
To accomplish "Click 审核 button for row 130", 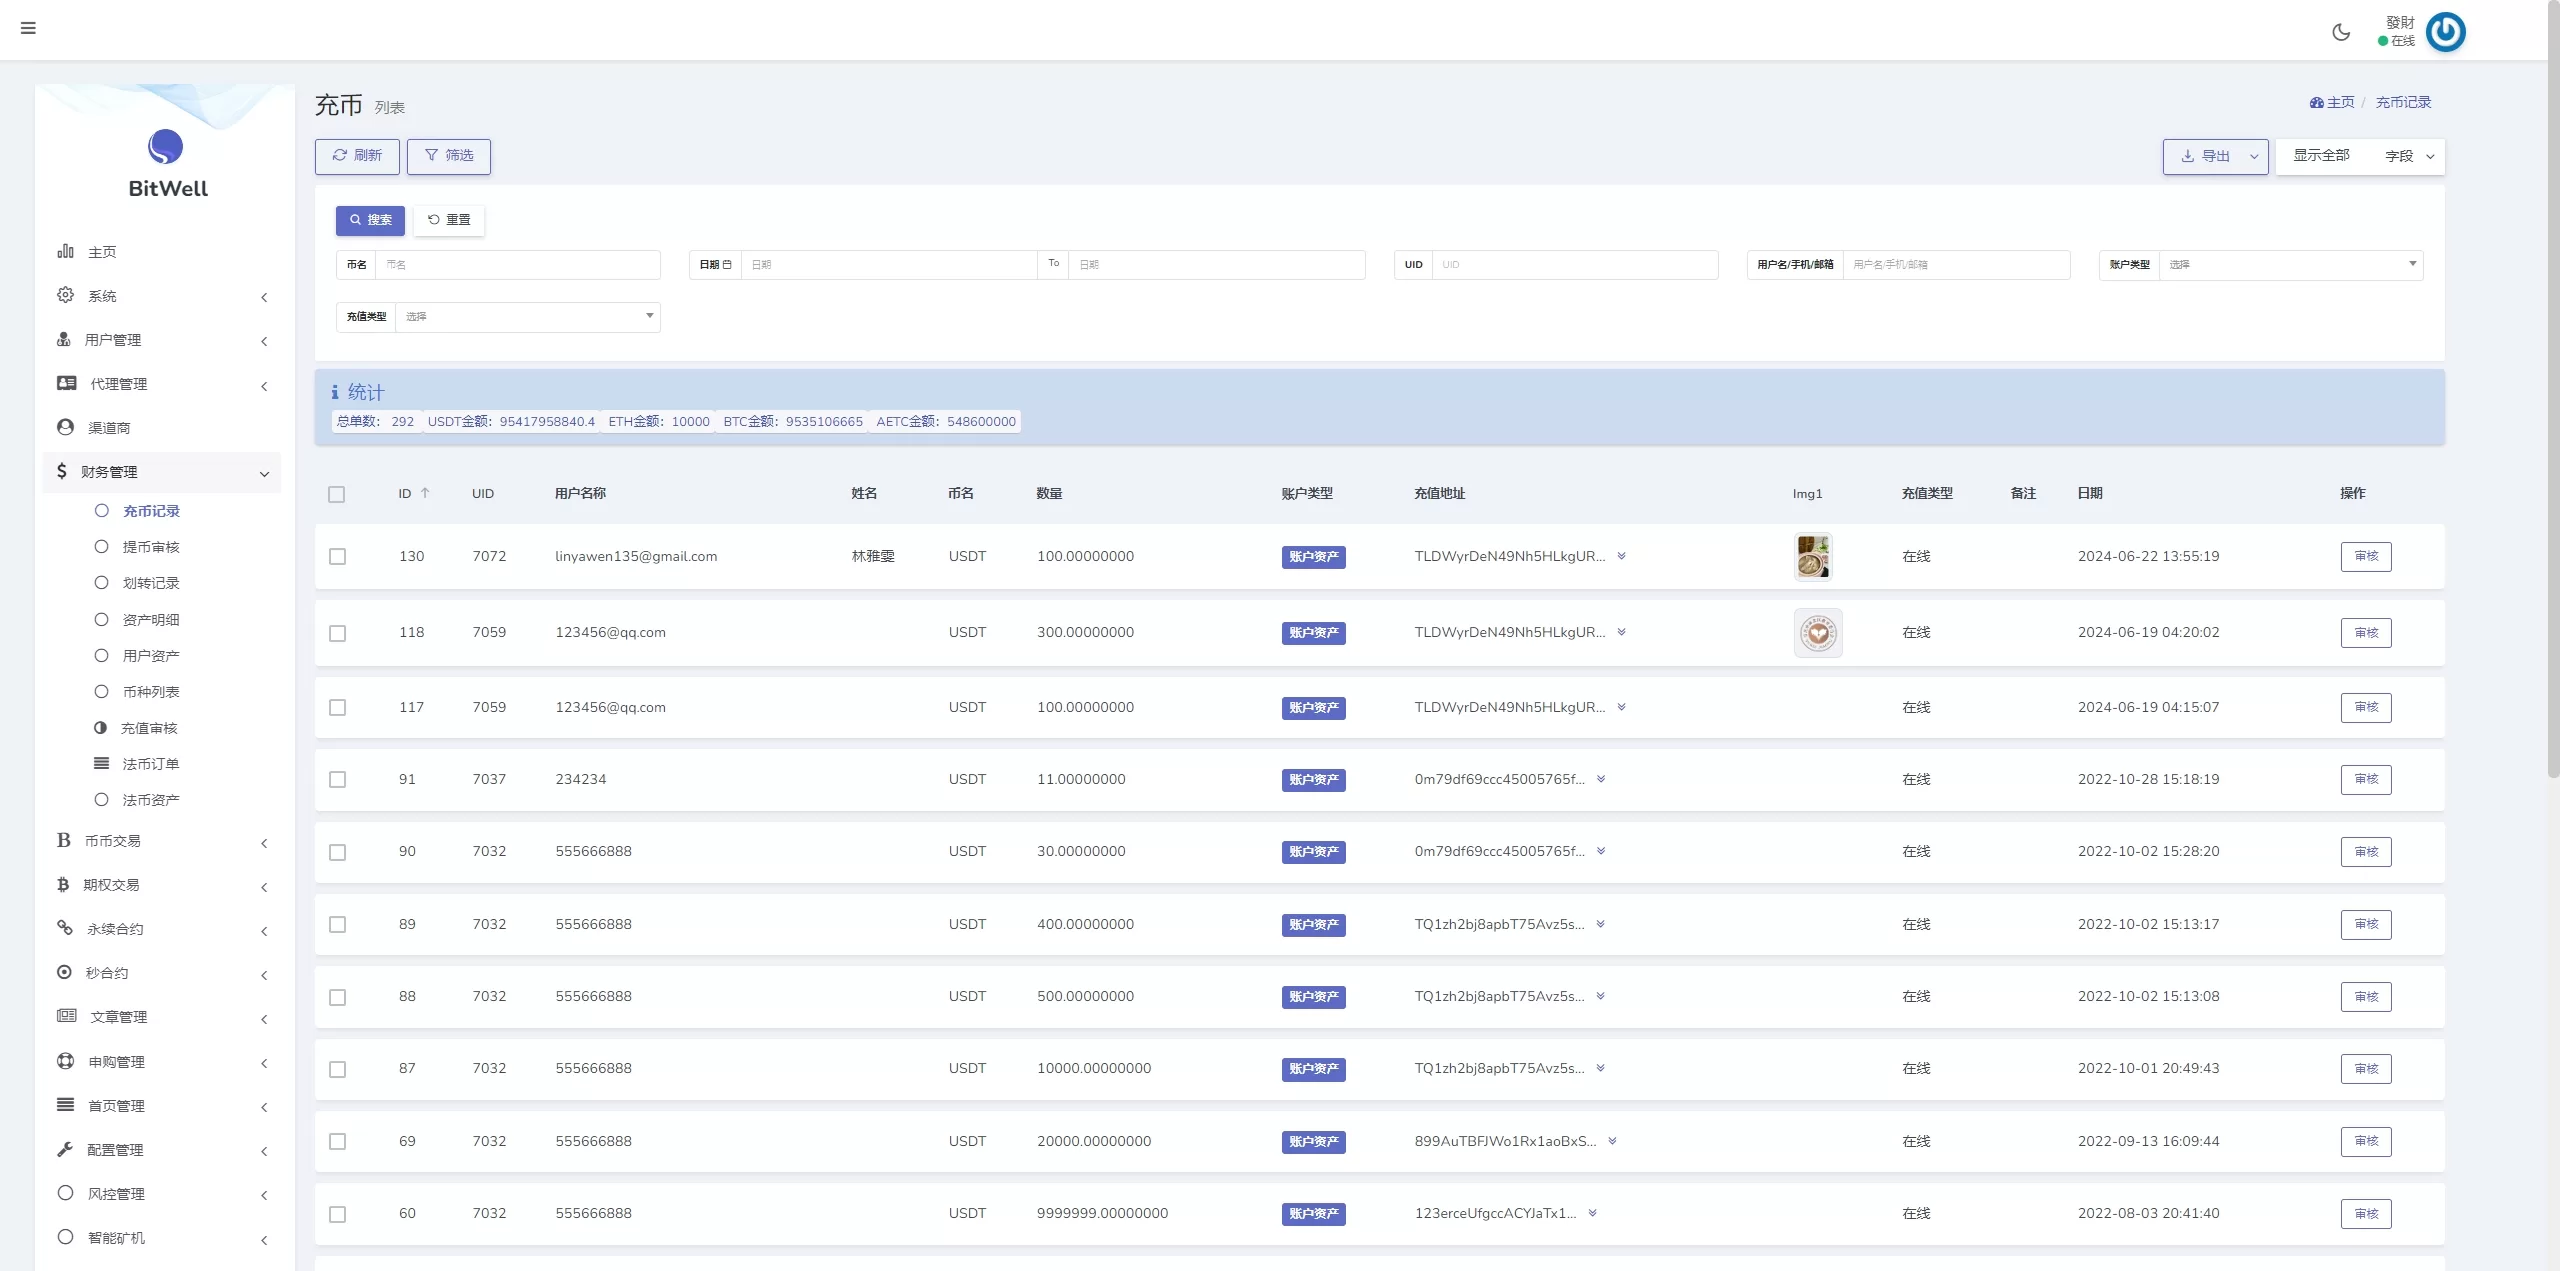I will [2365, 557].
